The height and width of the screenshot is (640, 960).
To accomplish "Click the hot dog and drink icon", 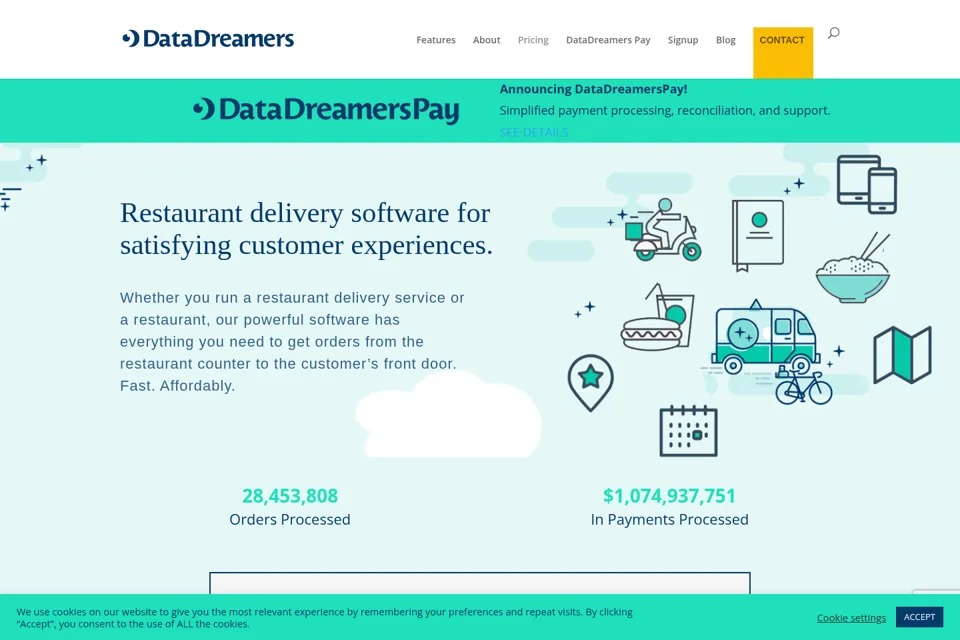I will click(x=658, y=317).
